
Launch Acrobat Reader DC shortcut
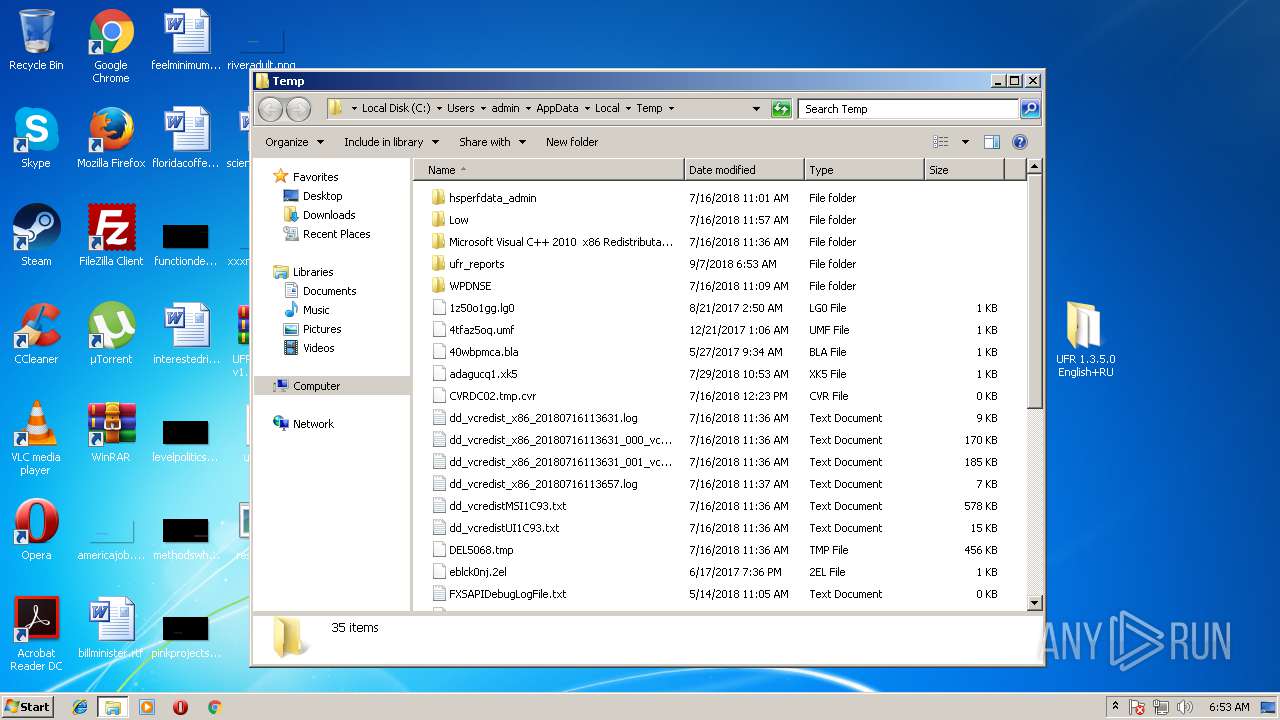click(x=36, y=634)
